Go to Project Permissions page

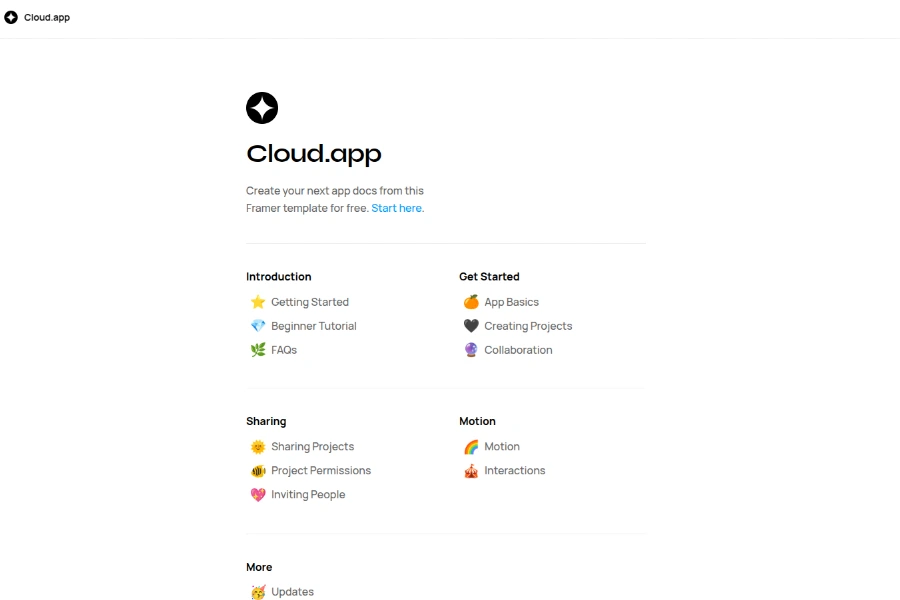click(x=321, y=471)
